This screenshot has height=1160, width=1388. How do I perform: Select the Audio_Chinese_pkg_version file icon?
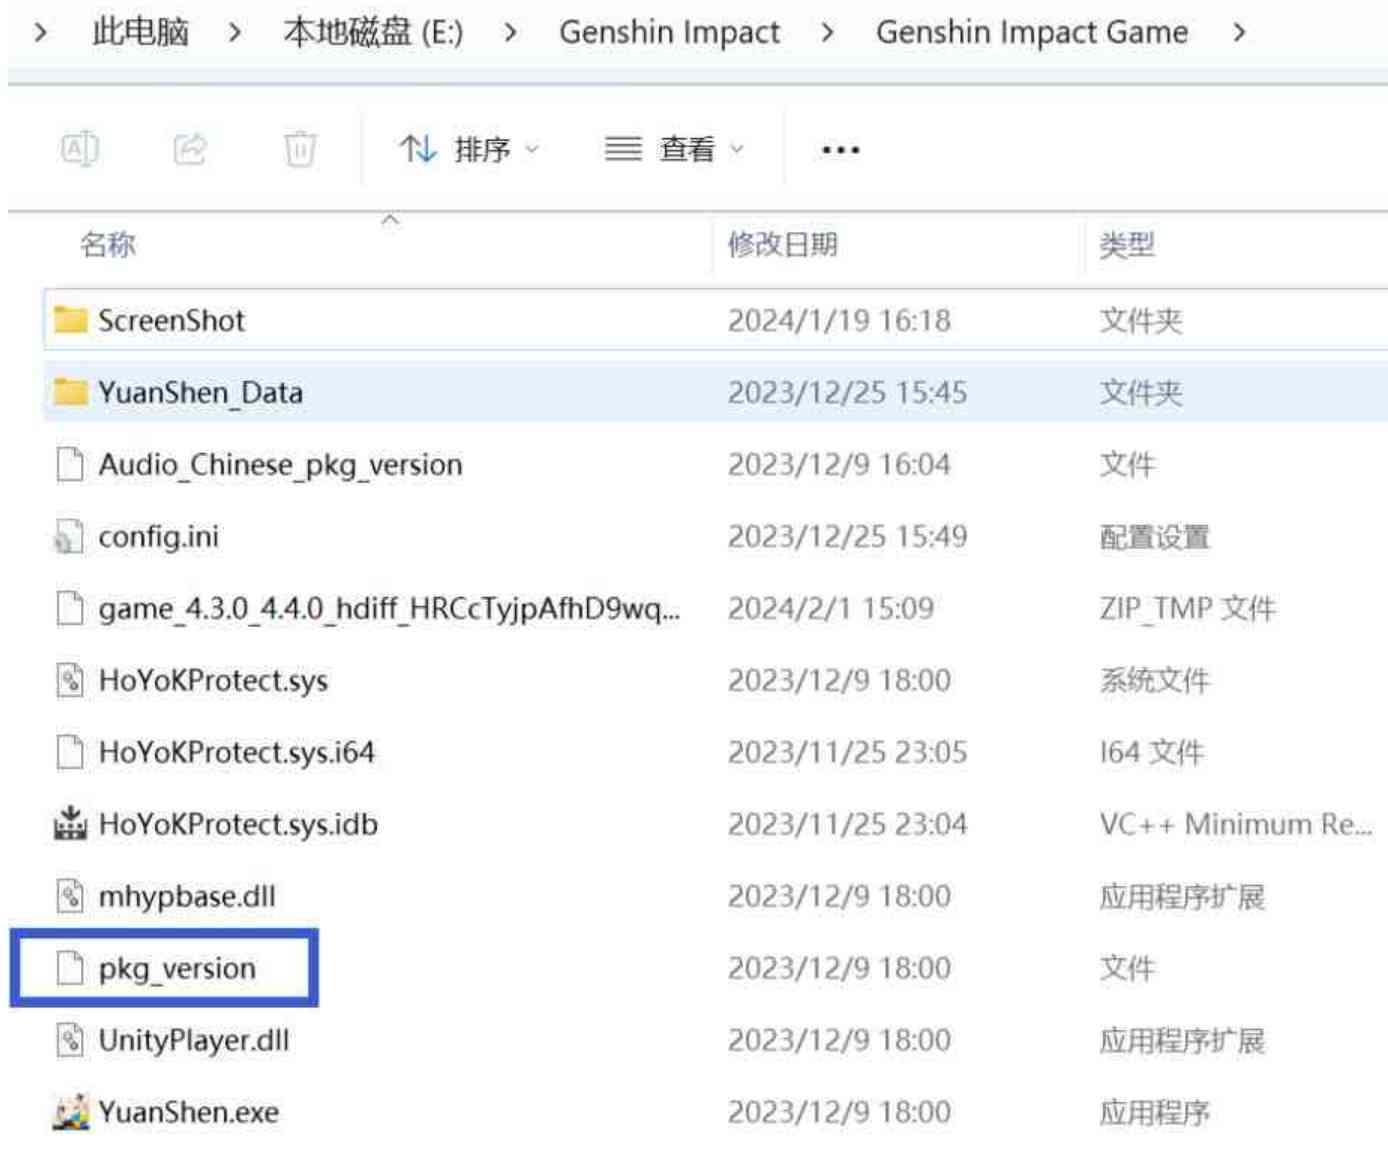click(x=70, y=464)
